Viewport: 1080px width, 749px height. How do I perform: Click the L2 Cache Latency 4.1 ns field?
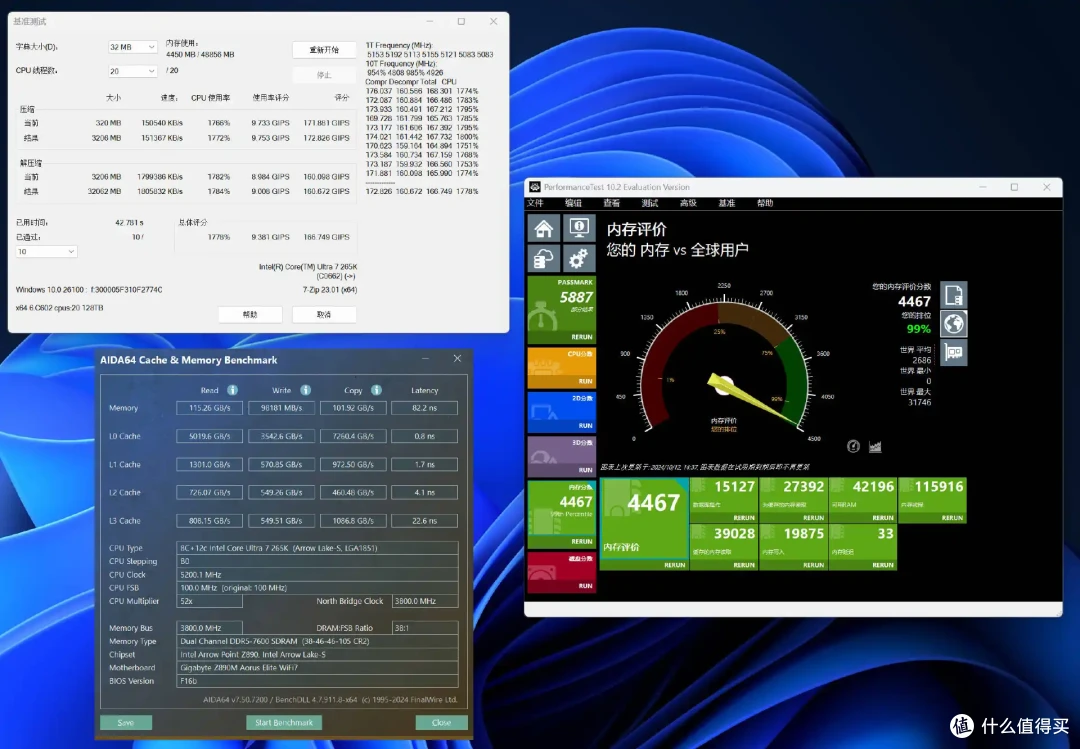click(424, 493)
